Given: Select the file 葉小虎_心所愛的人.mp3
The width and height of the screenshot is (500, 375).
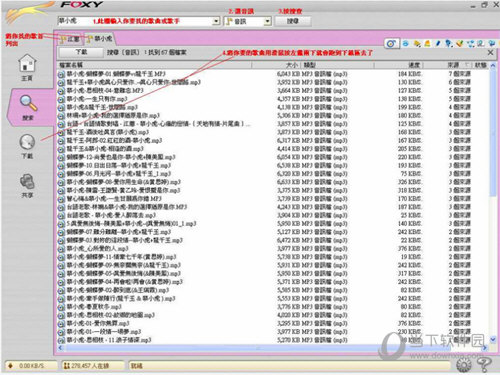Looking at the screenshot, I should coord(97,249).
